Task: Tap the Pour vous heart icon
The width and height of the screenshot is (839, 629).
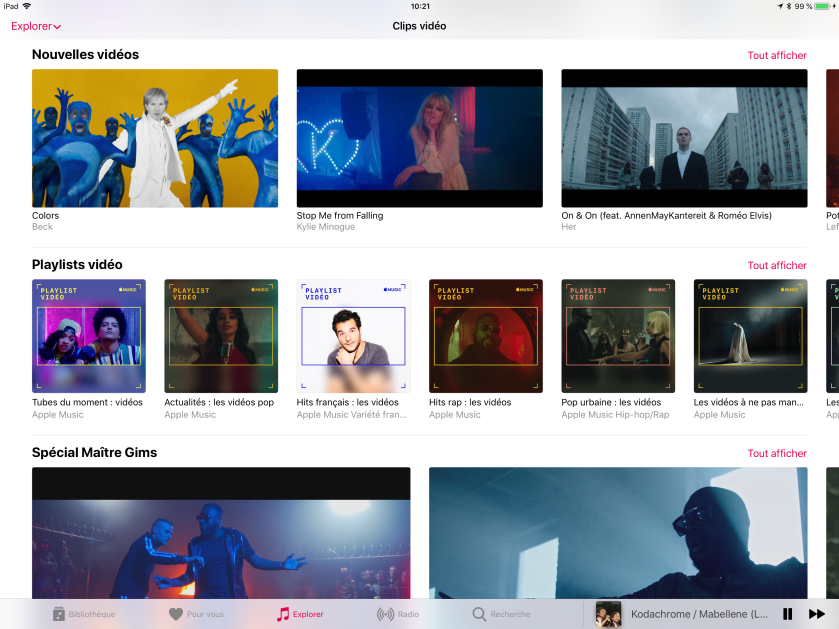Action: pyautogui.click(x=176, y=614)
